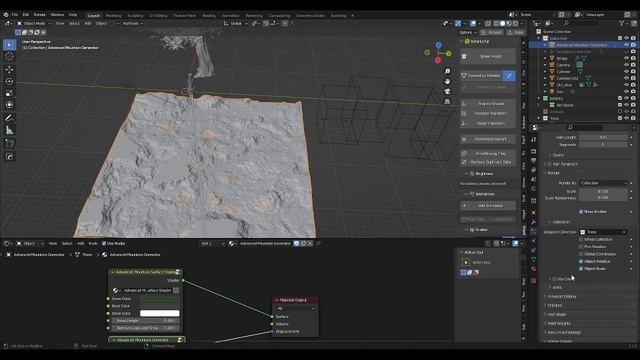The image size is (640, 360).
Task: Click the viewport zoom magnifier icon
Action: (447, 71)
